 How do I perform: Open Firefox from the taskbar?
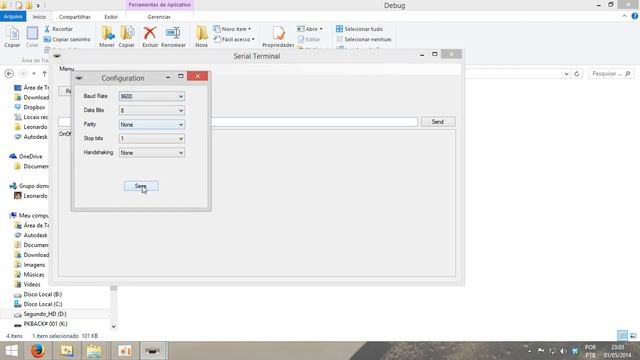point(38,351)
